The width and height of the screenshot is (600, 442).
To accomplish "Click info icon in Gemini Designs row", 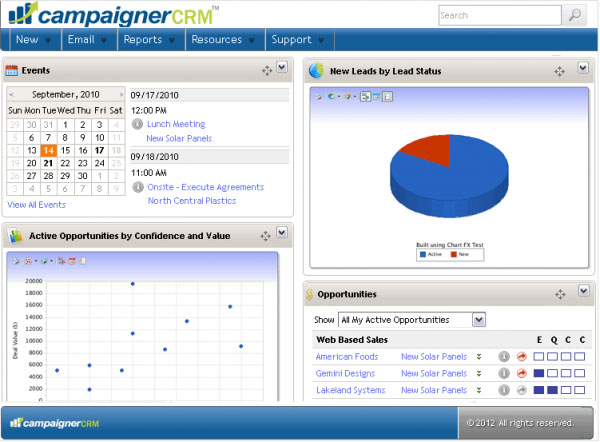I will point(504,373).
